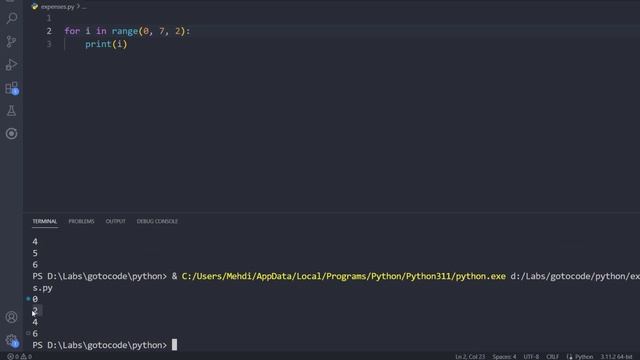Click the 's.py' wrapped text in terminal
640x360 pixels.
coord(42,288)
